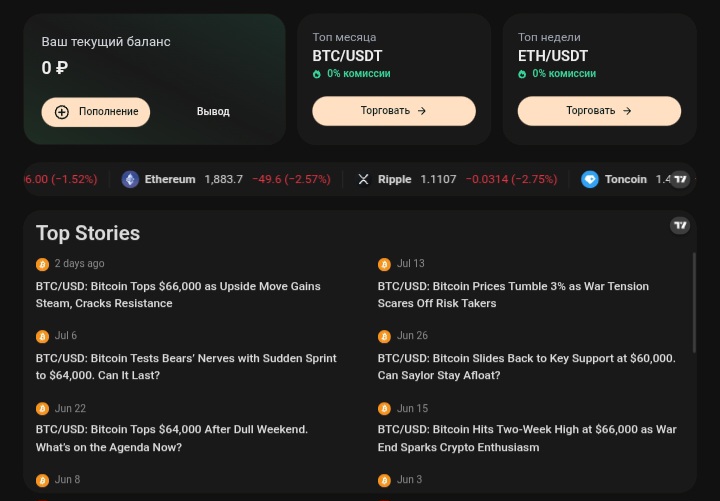Click Торговать button for ETH/USDT
The height and width of the screenshot is (501, 720).
pos(599,111)
